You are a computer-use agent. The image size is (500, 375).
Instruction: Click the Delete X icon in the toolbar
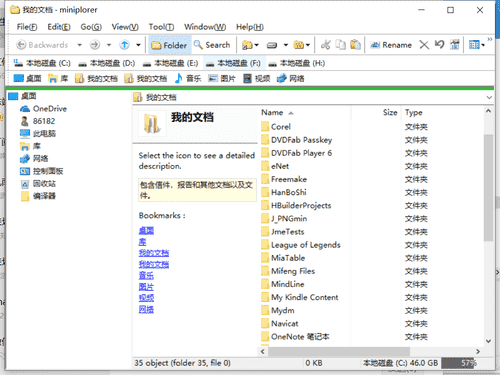[x=424, y=45]
